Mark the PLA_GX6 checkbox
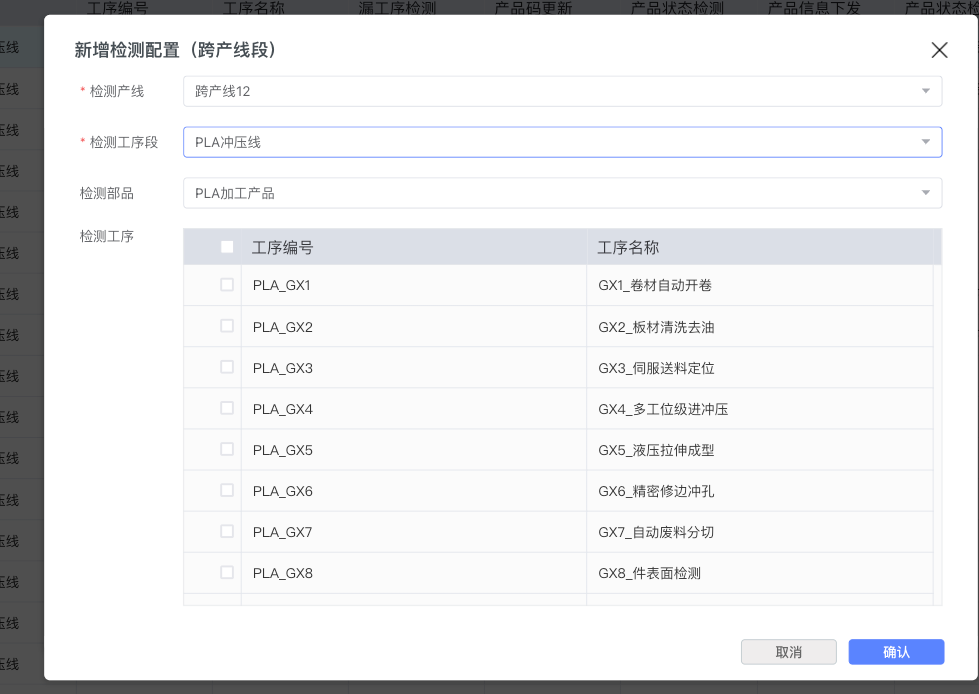979x694 pixels. tap(227, 490)
